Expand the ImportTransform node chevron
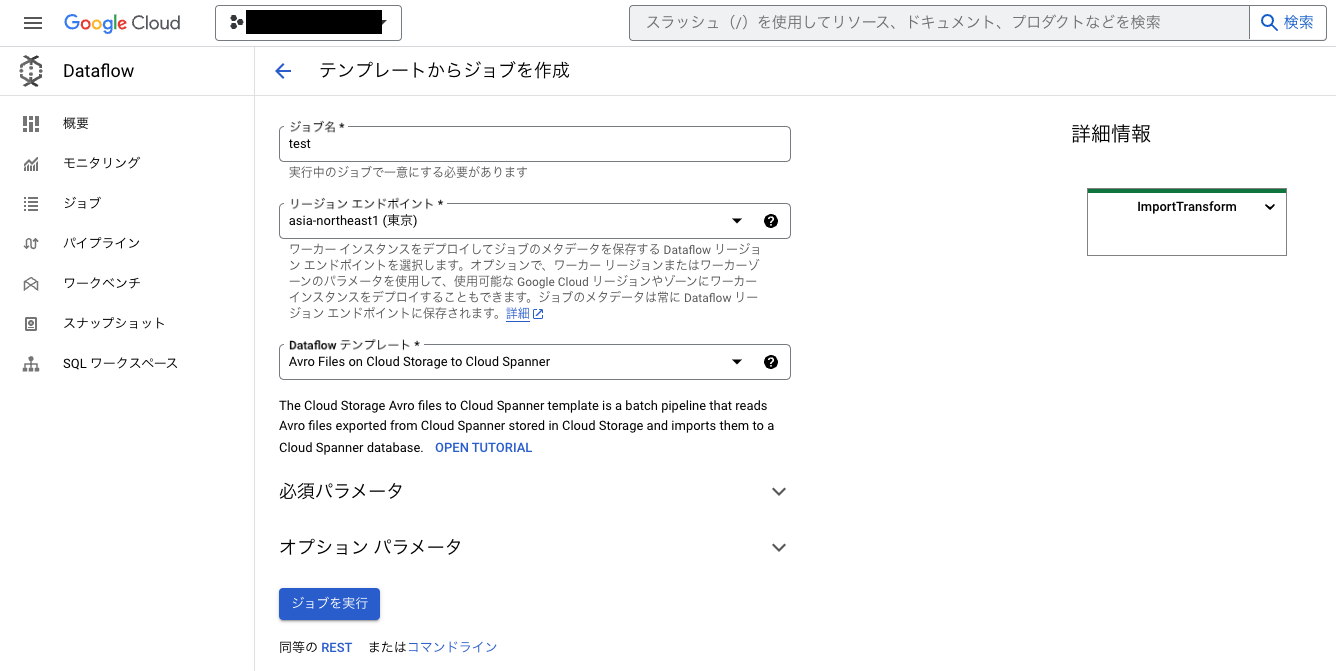 [1270, 207]
